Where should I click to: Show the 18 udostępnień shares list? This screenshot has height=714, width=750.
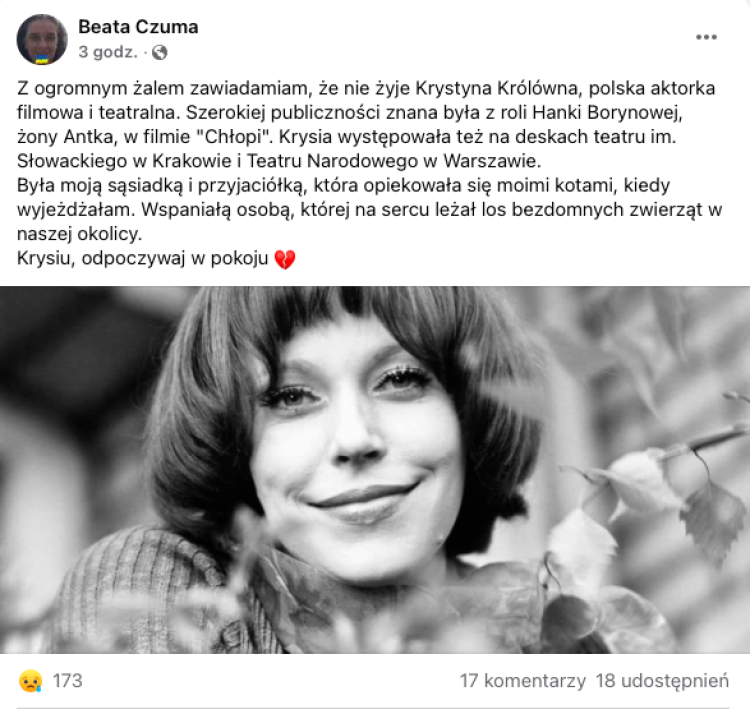(x=662, y=681)
